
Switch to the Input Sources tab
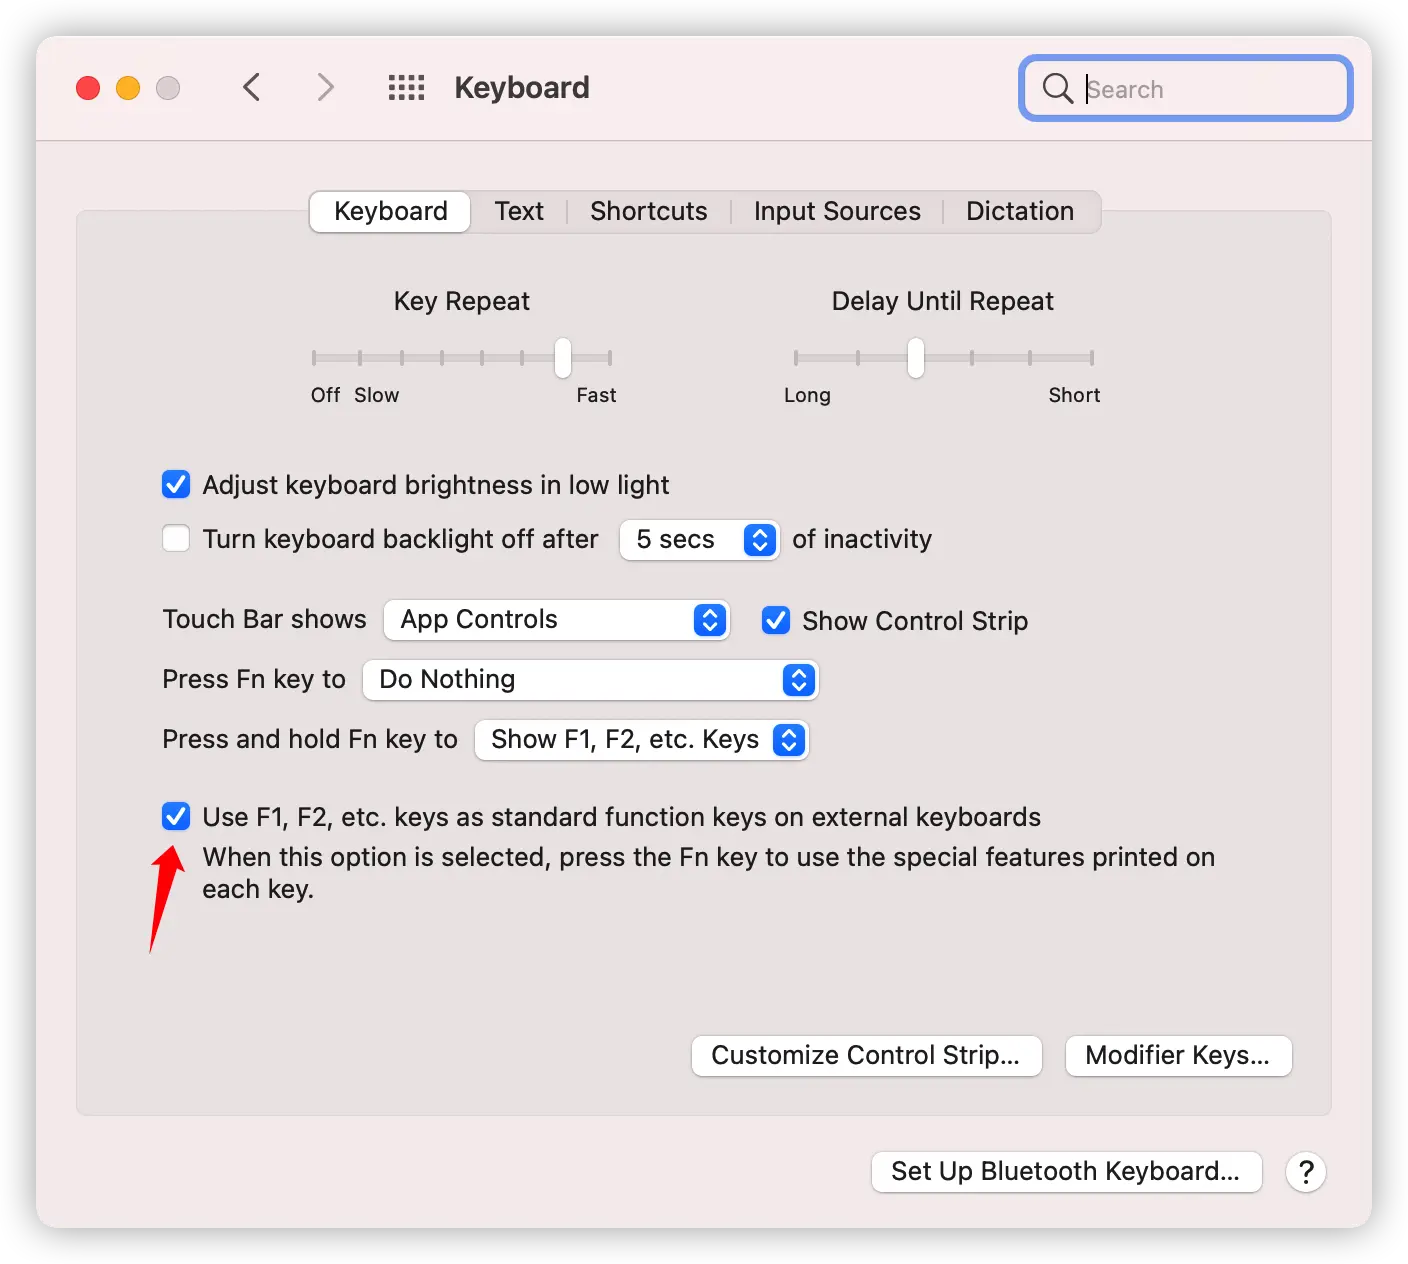837,212
